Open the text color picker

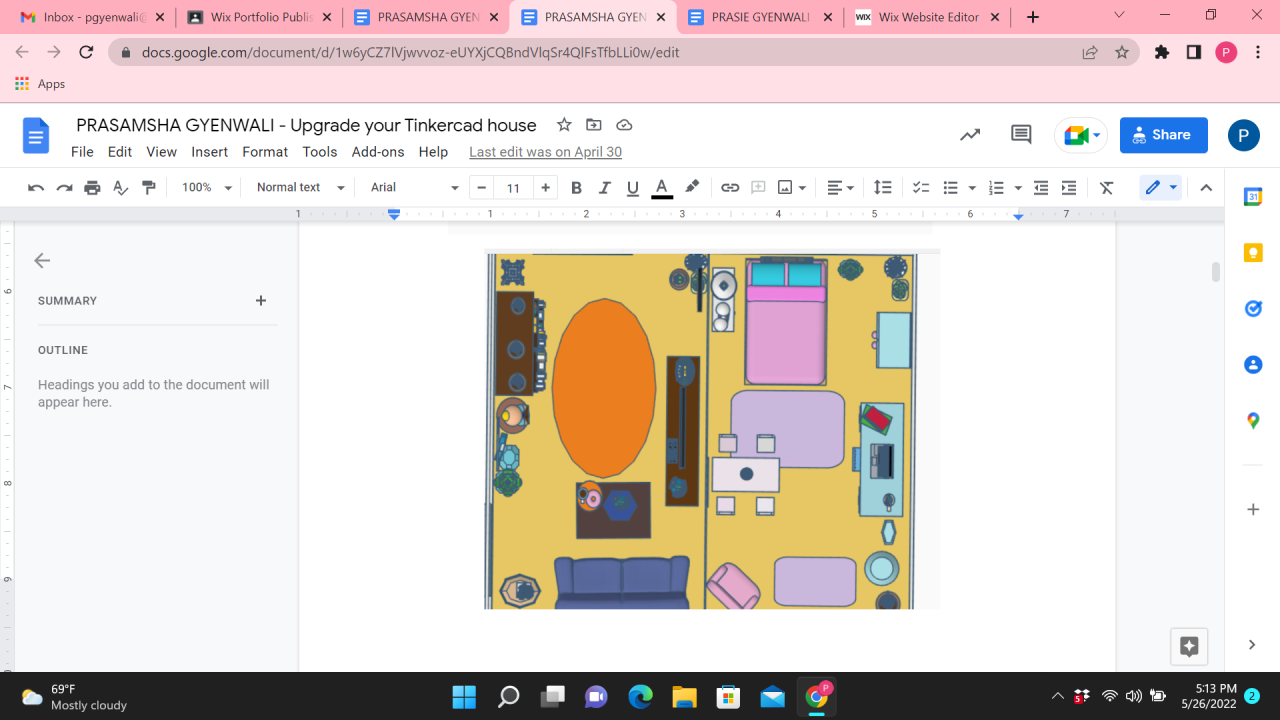tap(661, 188)
